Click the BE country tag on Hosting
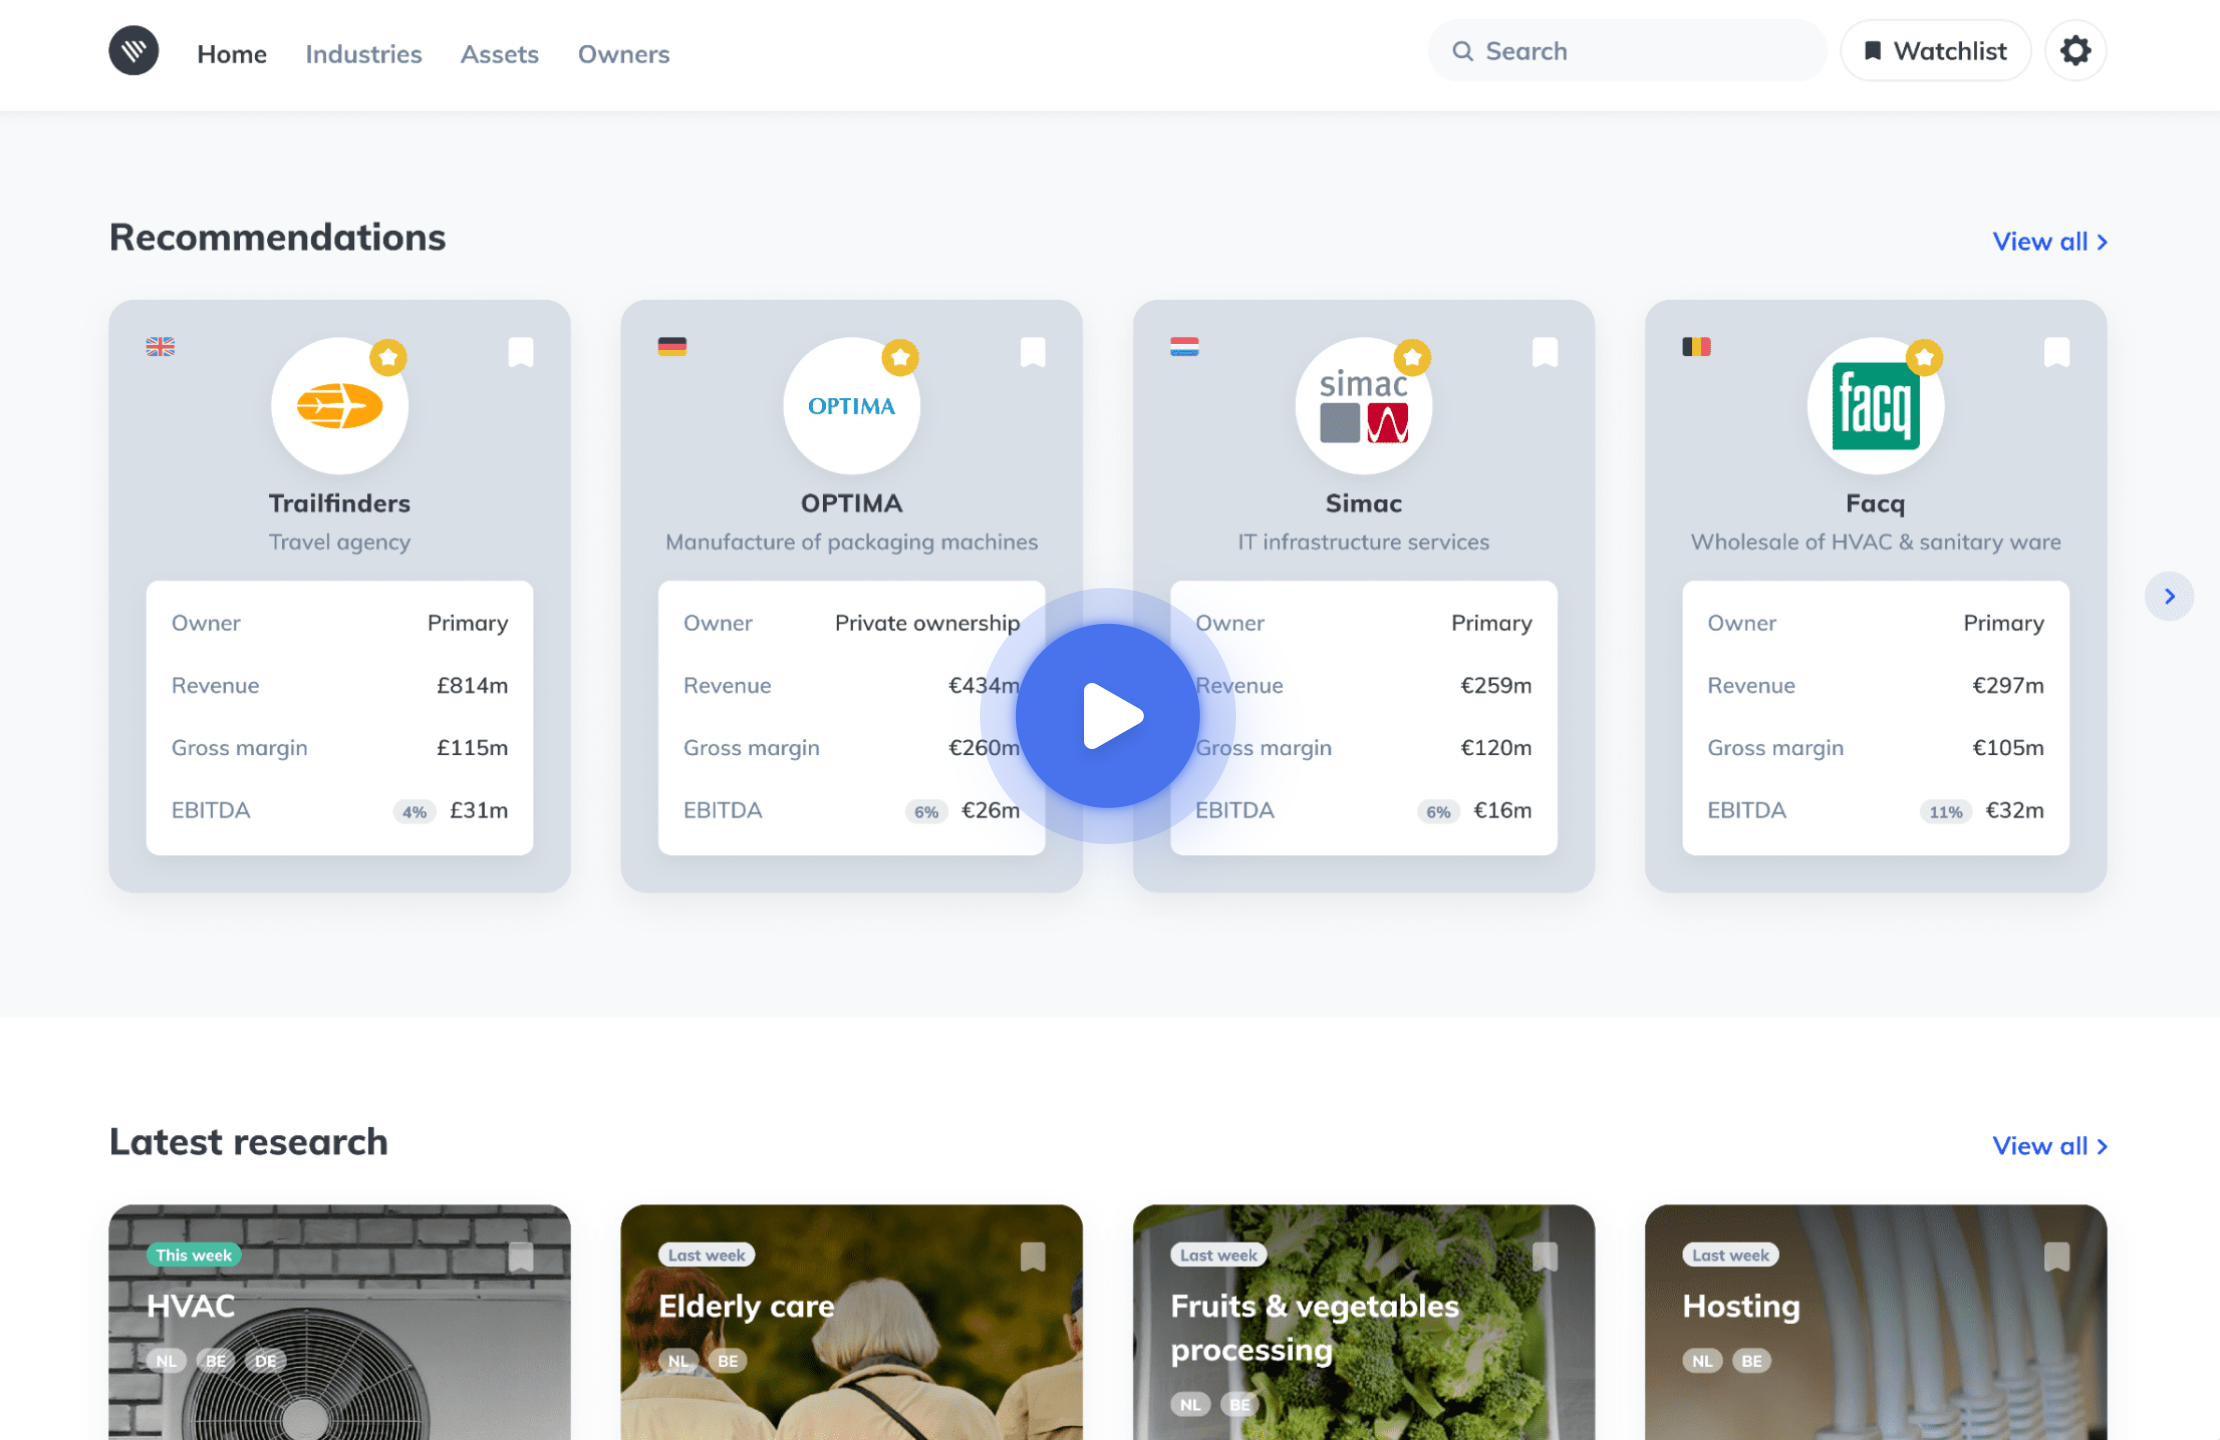 pyautogui.click(x=1752, y=1361)
